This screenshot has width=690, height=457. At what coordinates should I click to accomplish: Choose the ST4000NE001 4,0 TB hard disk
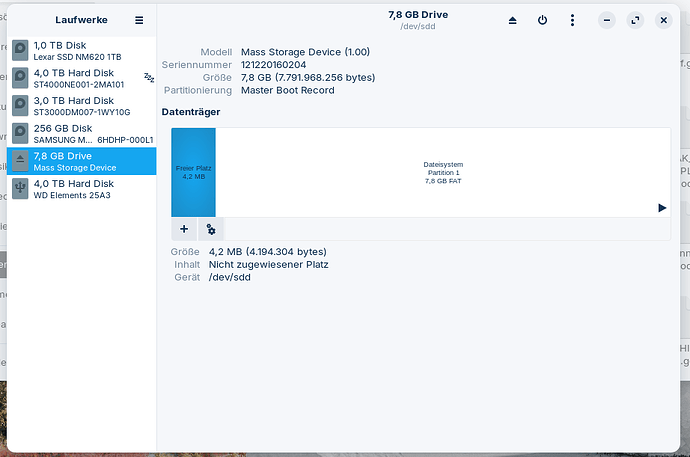pos(80,78)
